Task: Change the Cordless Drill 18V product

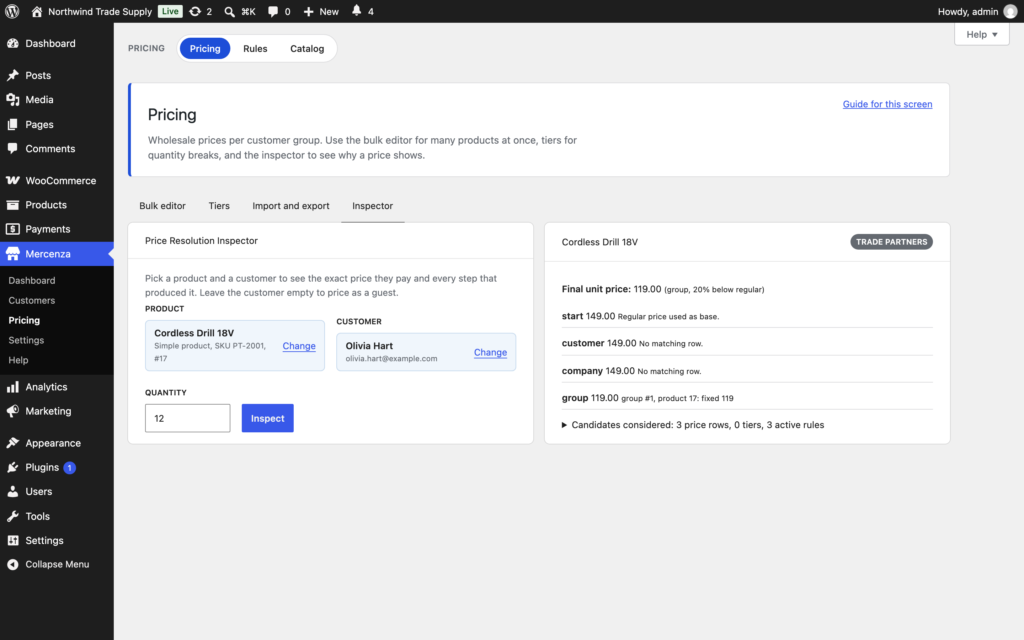Action: [298, 345]
